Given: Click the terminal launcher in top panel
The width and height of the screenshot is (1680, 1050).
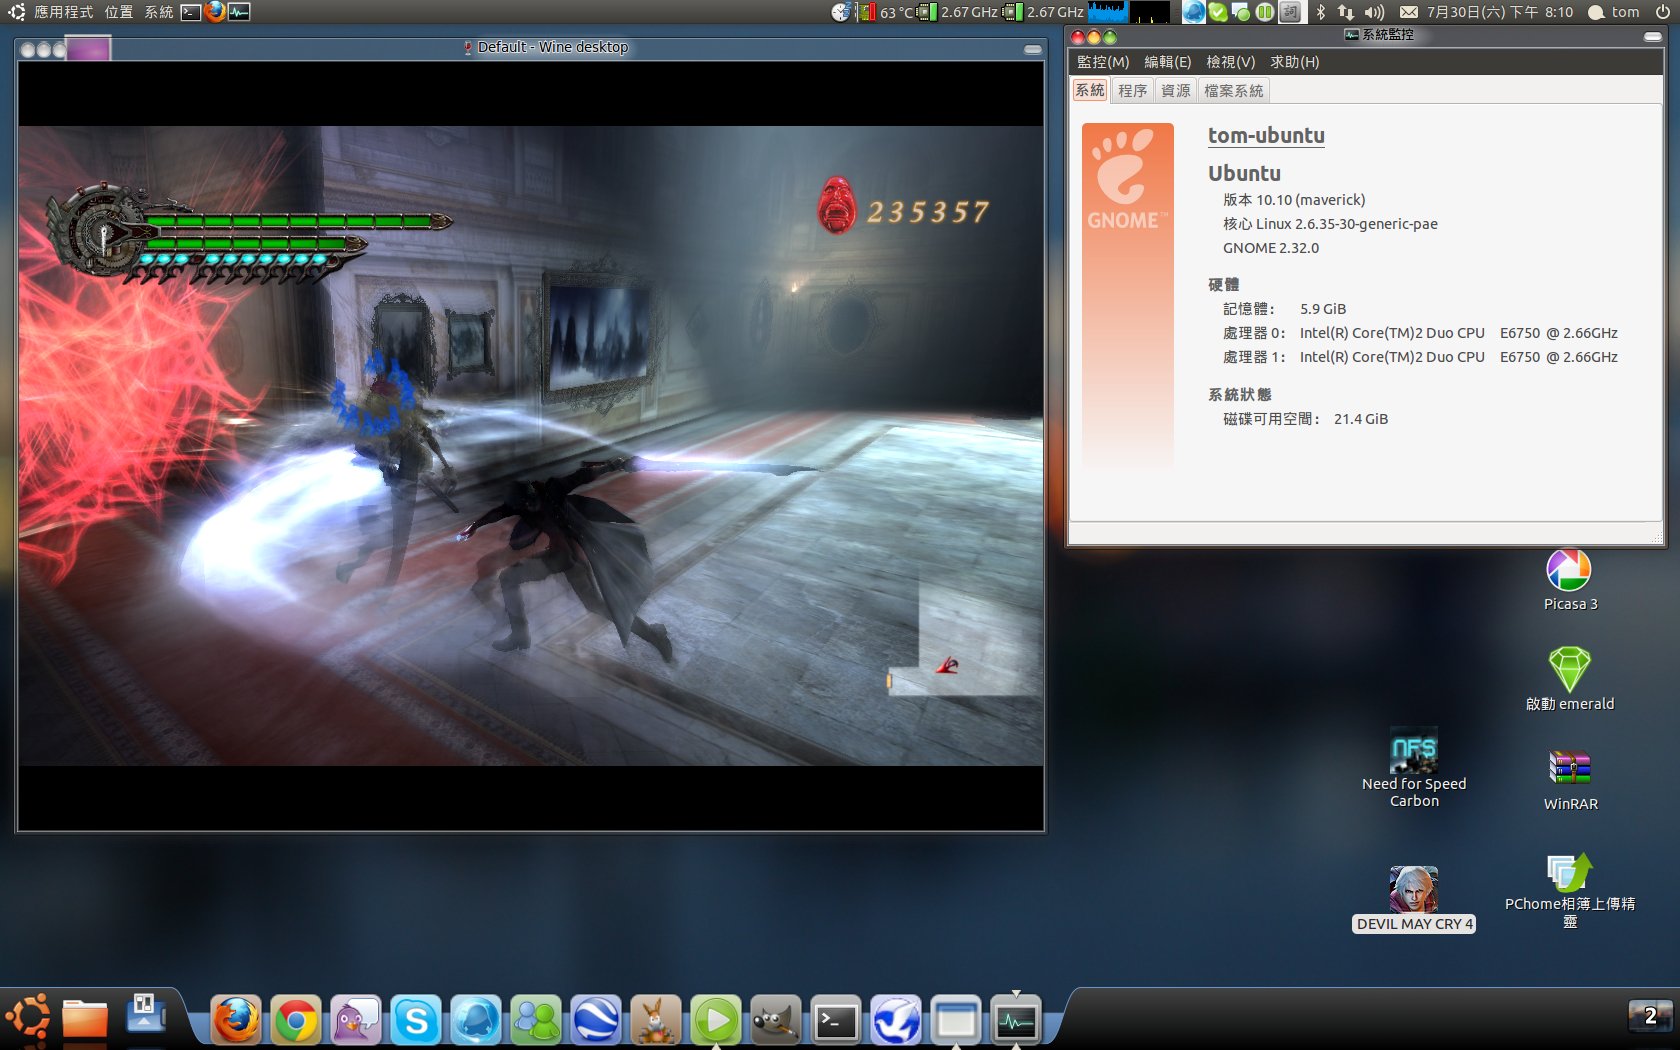Looking at the screenshot, I should coord(191,12).
